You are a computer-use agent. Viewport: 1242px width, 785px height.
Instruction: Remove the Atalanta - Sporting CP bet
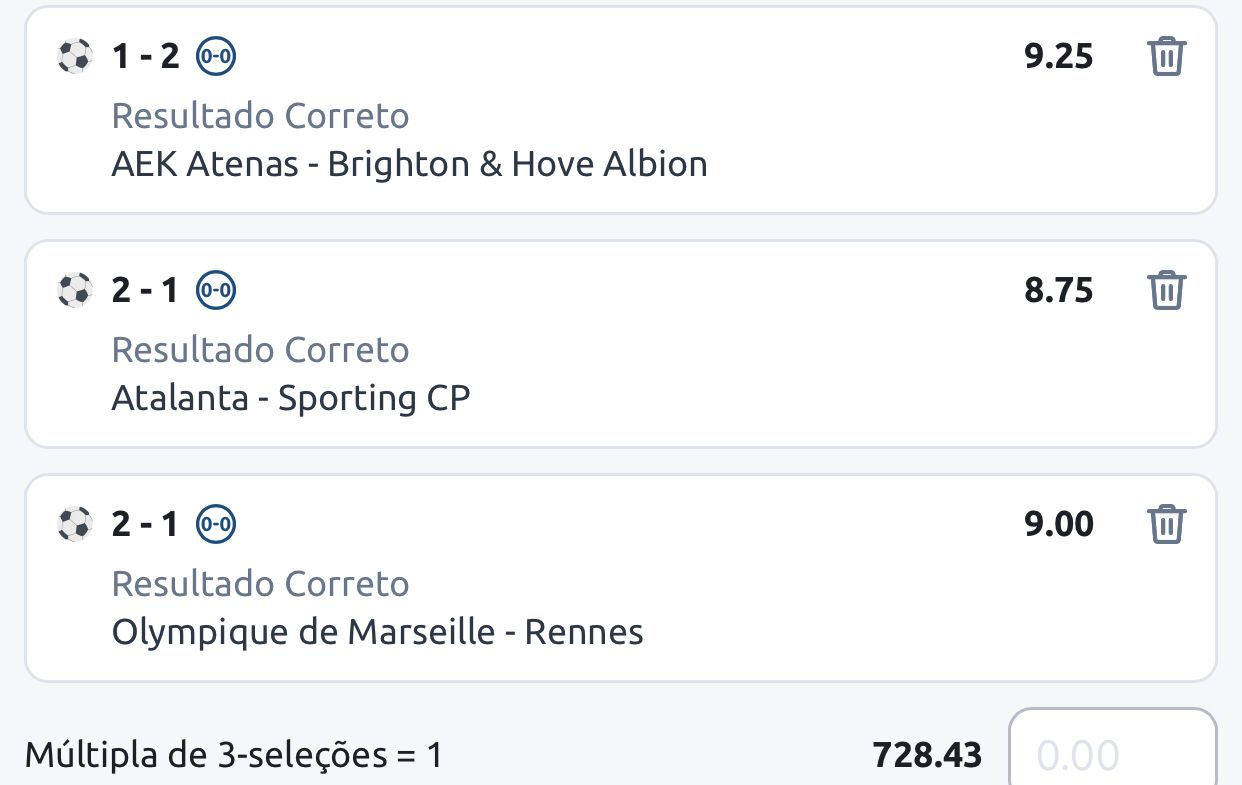click(1166, 290)
